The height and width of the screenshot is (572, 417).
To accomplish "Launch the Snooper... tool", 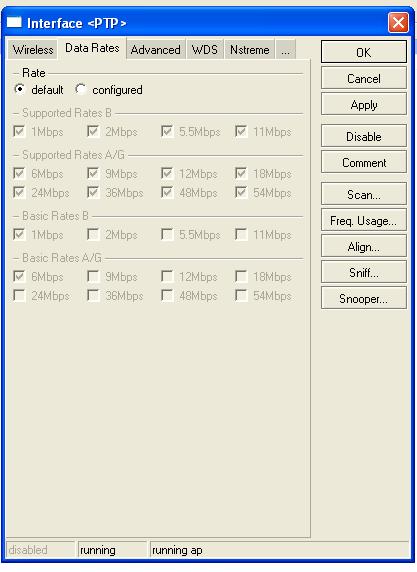I will 364,298.
